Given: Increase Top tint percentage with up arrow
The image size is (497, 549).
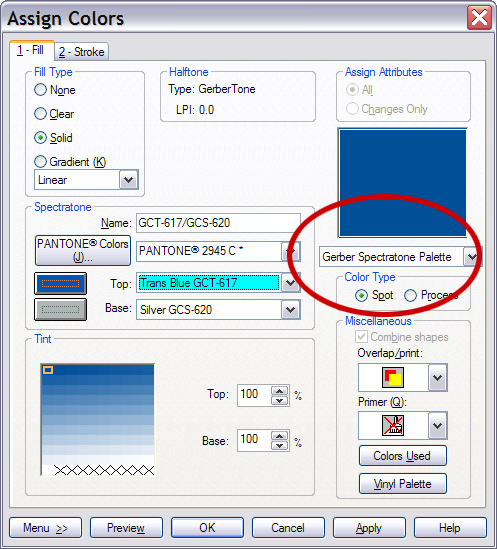Looking at the screenshot, I should (279, 391).
